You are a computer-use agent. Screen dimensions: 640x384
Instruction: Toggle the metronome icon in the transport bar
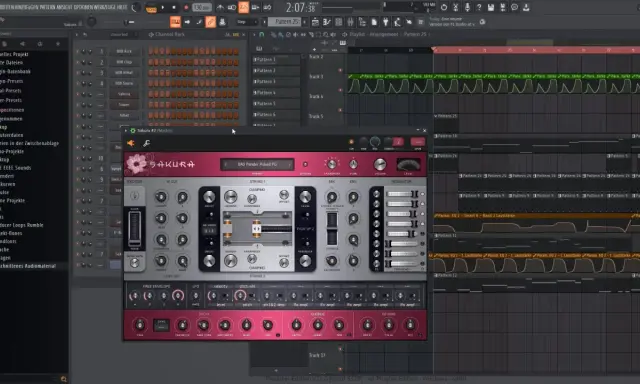tap(220, 7)
